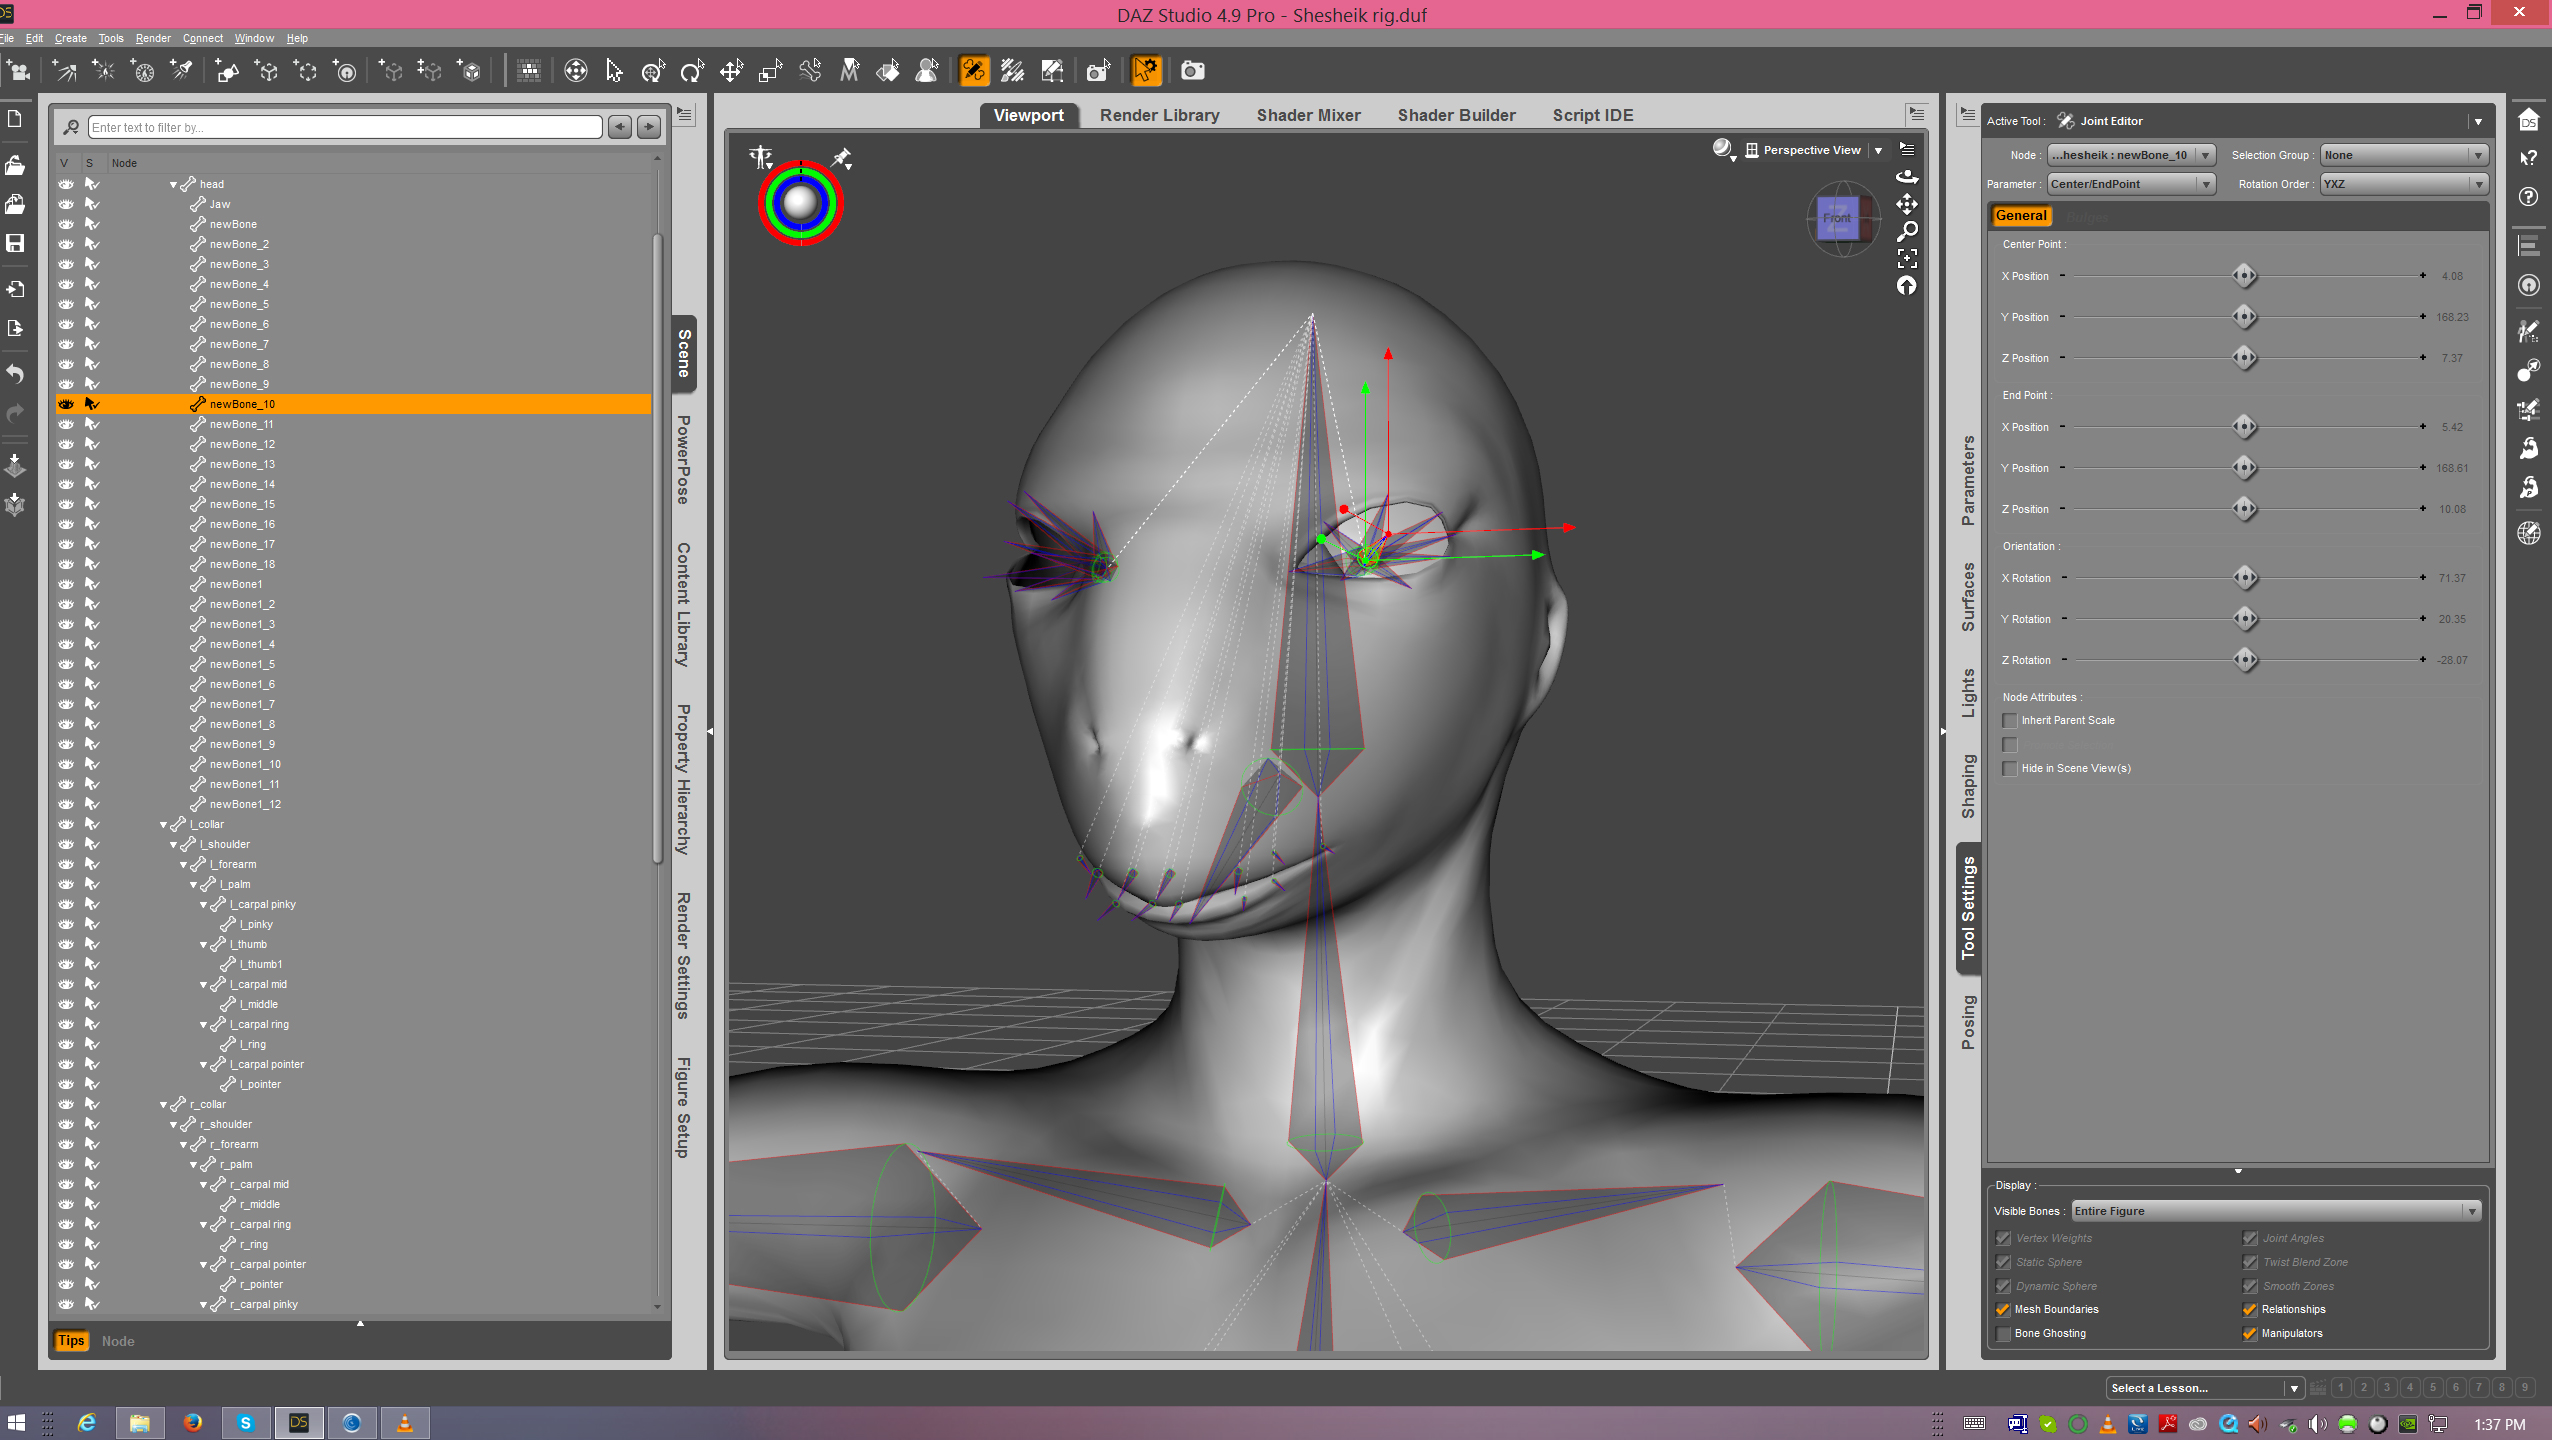Activate the Joint Editor tool icon
This screenshot has width=2552, height=1440.
973,71
